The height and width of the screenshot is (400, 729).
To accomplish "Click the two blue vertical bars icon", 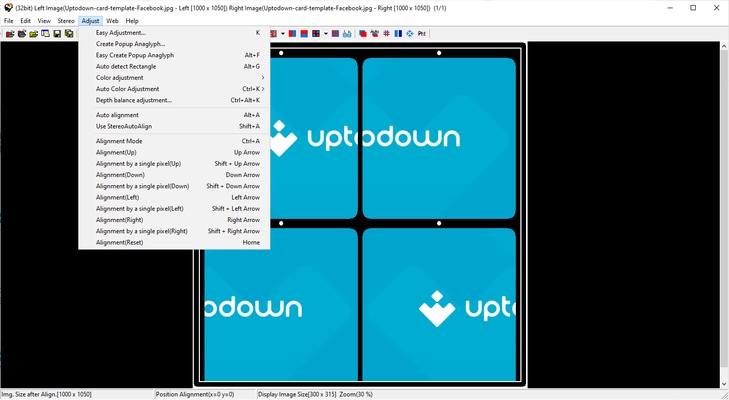I will click(x=398, y=33).
